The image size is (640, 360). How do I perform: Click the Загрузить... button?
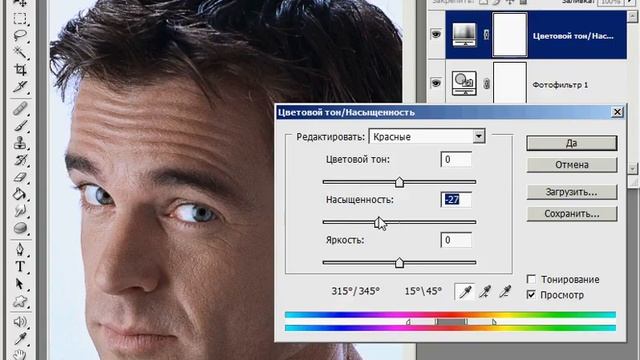[571, 192]
